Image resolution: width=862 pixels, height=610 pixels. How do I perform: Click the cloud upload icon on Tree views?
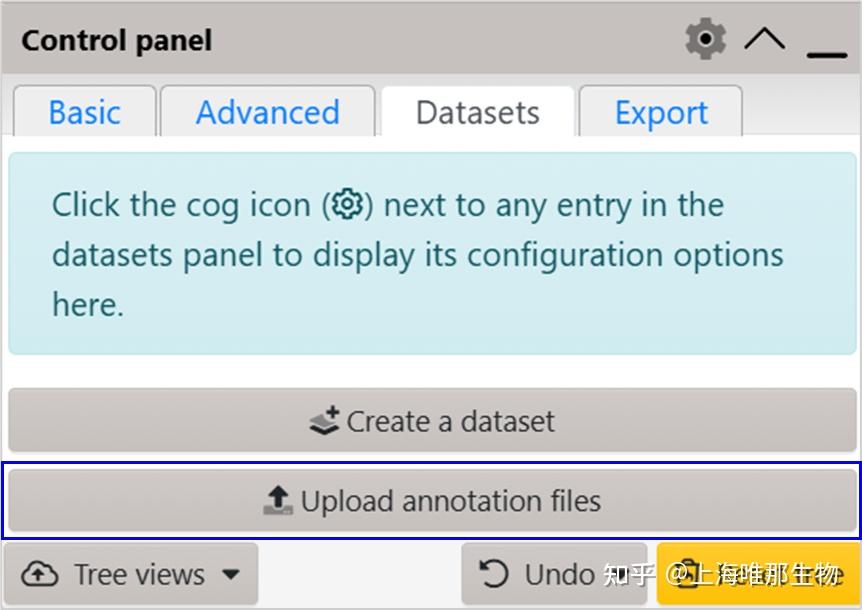pos(40,574)
